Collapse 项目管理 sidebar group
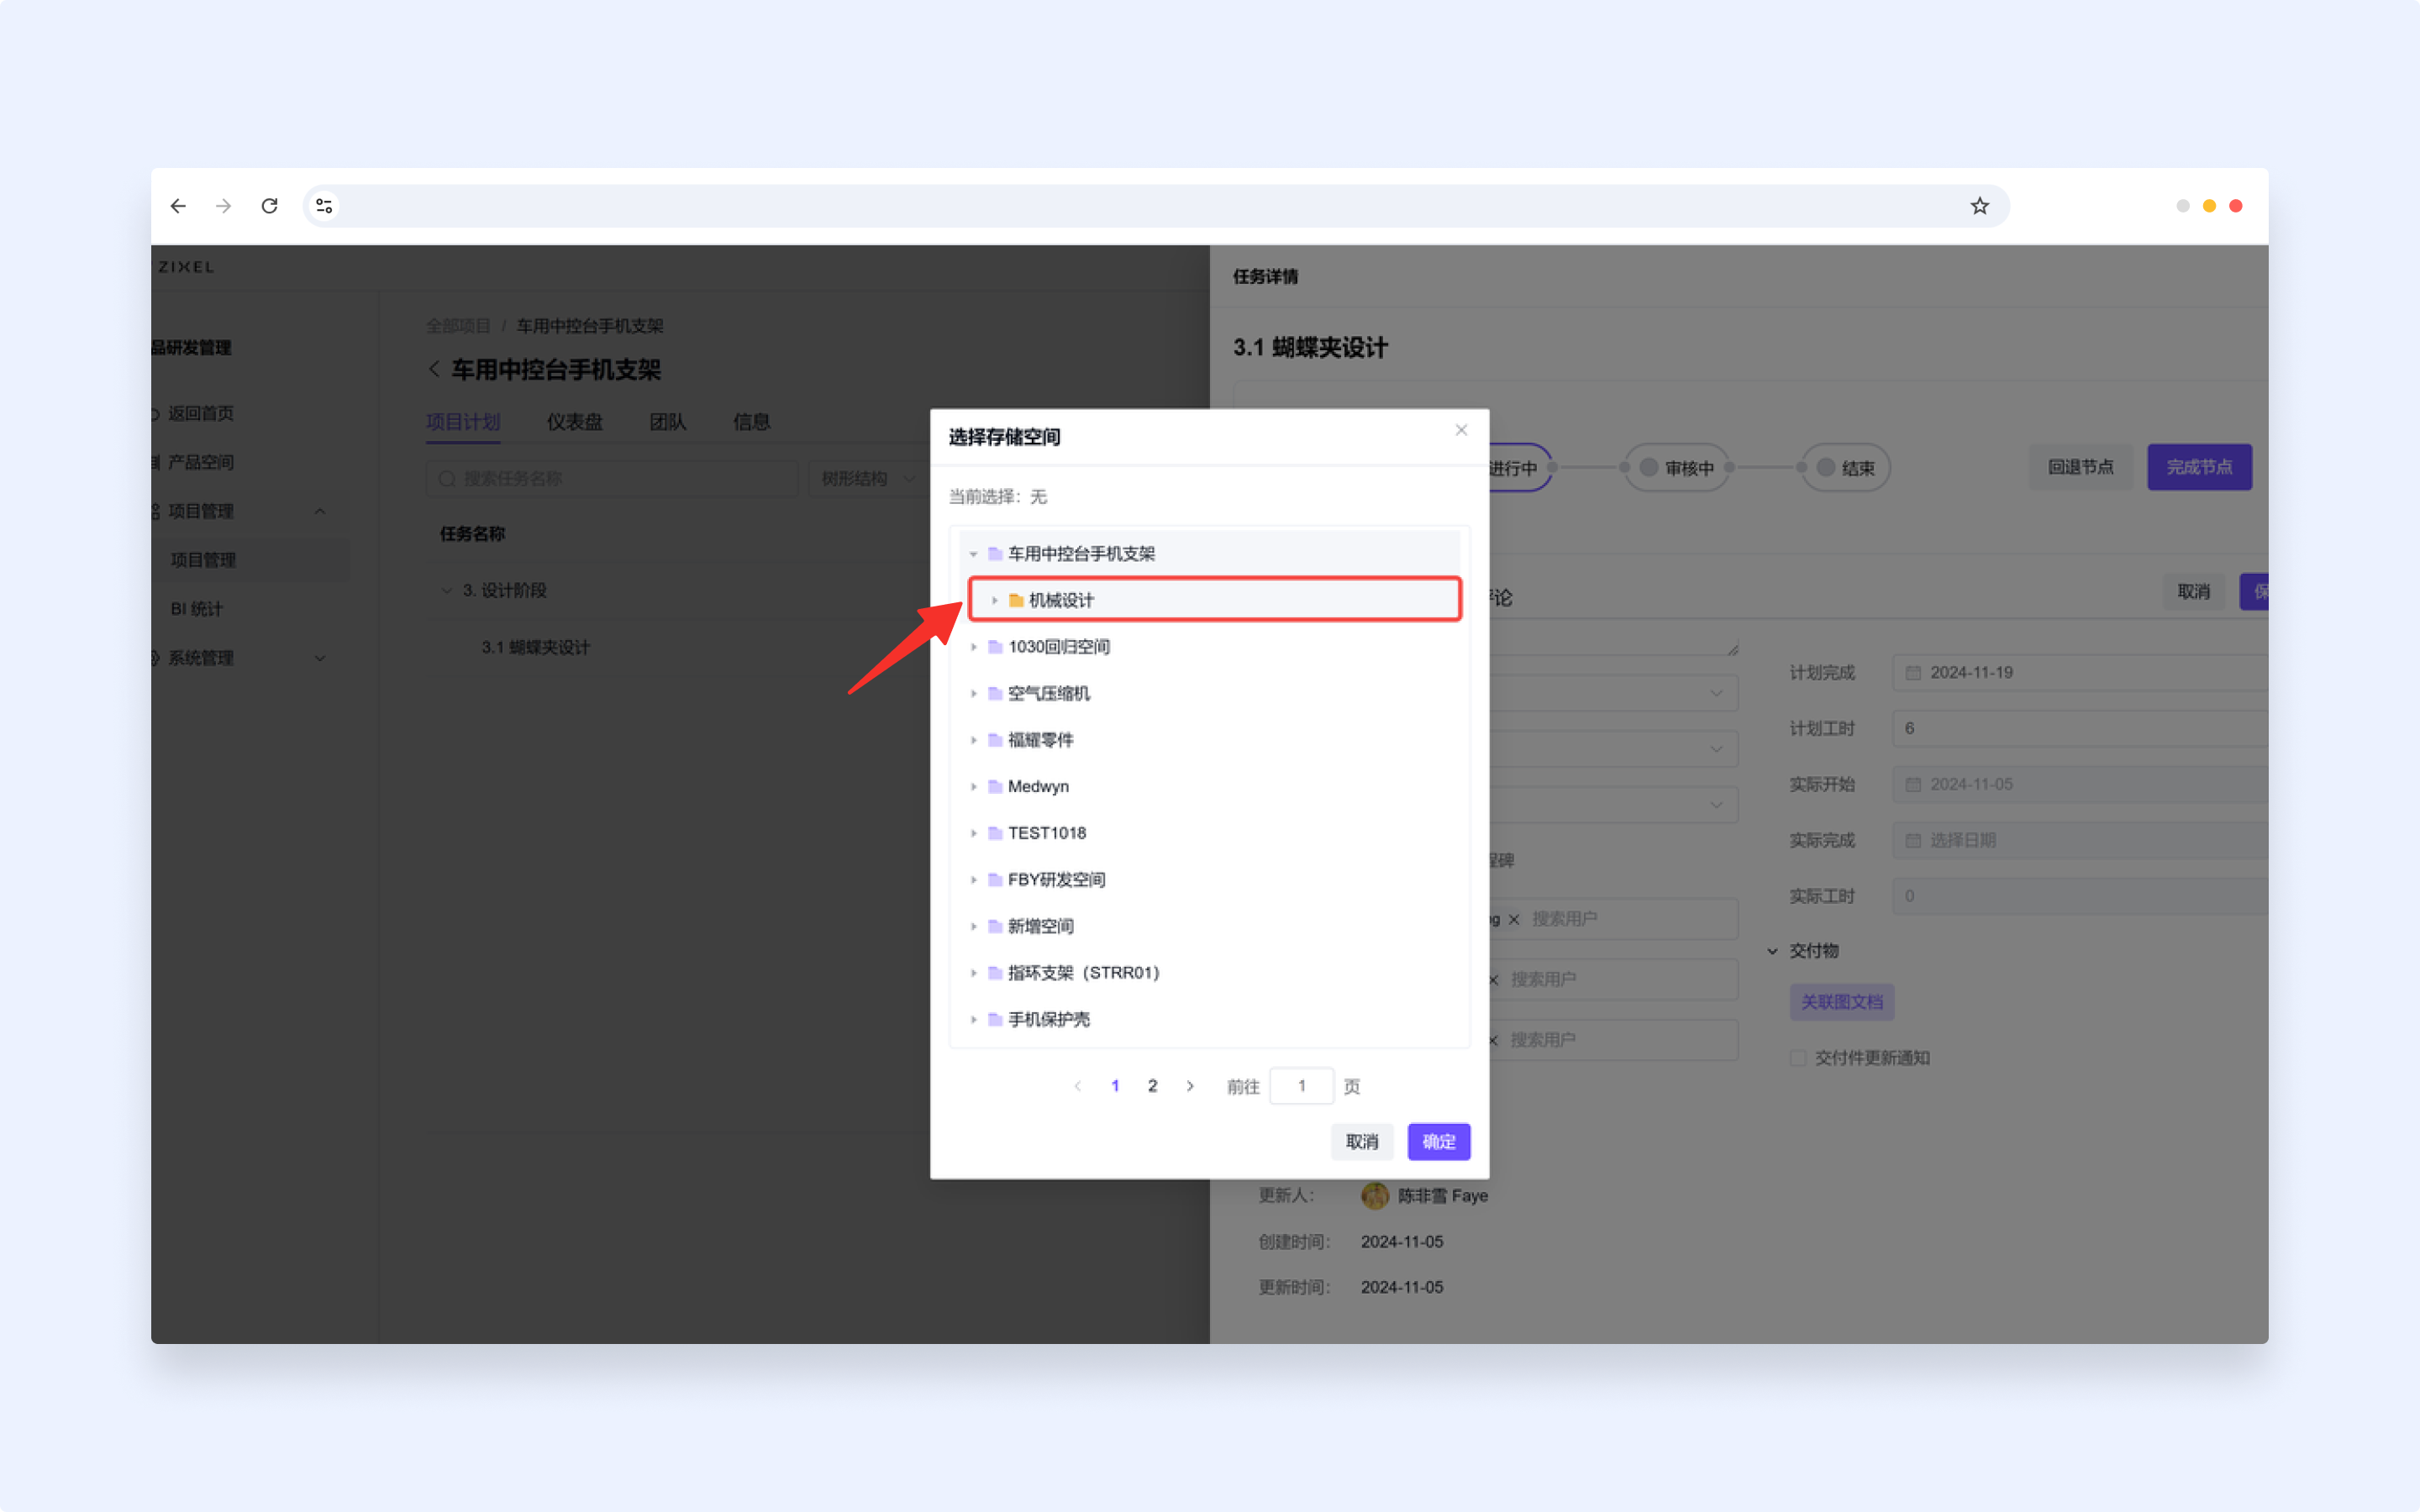This screenshot has height=1512, width=2420. pyautogui.click(x=320, y=512)
